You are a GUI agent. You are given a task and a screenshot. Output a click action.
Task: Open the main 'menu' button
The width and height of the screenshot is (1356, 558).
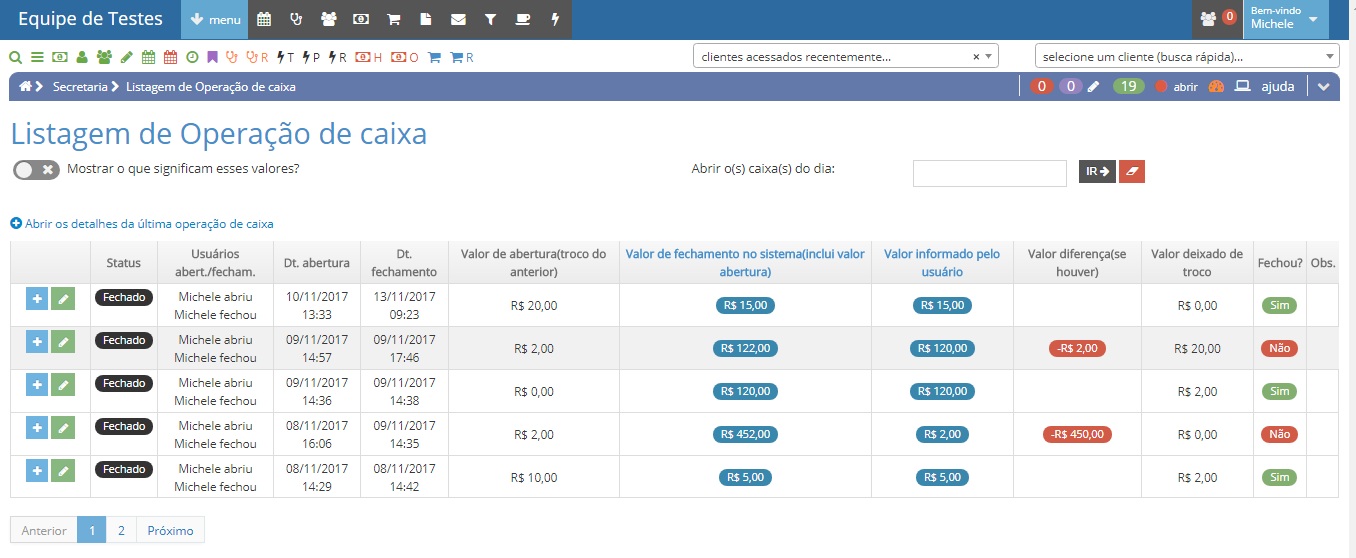click(214, 19)
